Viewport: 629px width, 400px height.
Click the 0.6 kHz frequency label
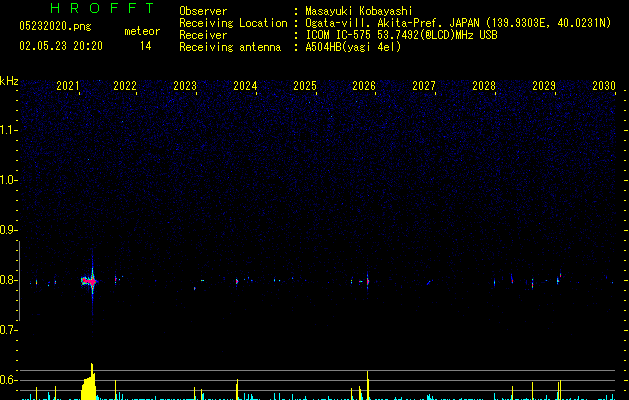point(9,380)
